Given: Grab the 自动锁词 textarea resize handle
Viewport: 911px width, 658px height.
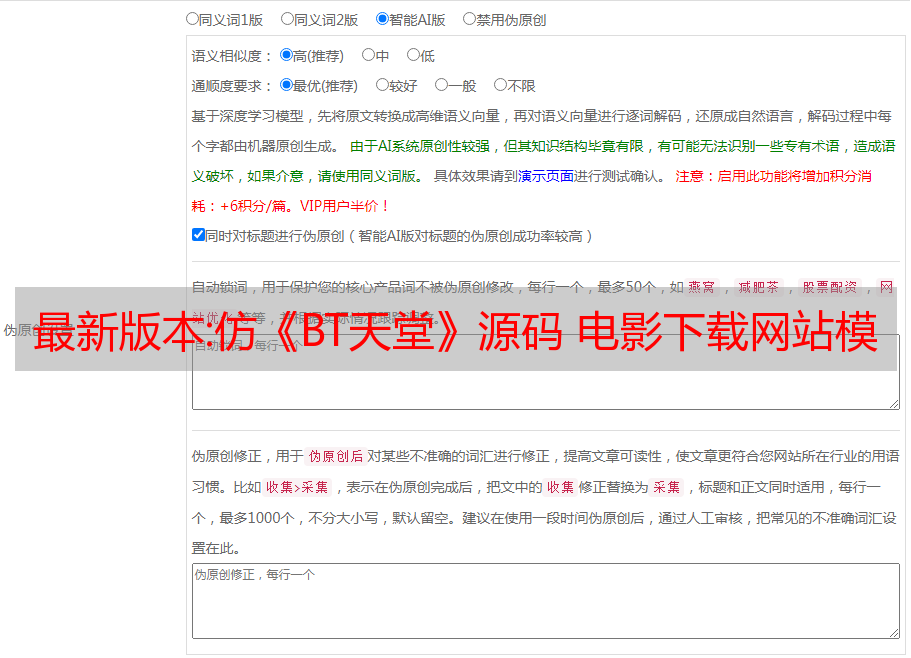Looking at the screenshot, I should (894, 404).
